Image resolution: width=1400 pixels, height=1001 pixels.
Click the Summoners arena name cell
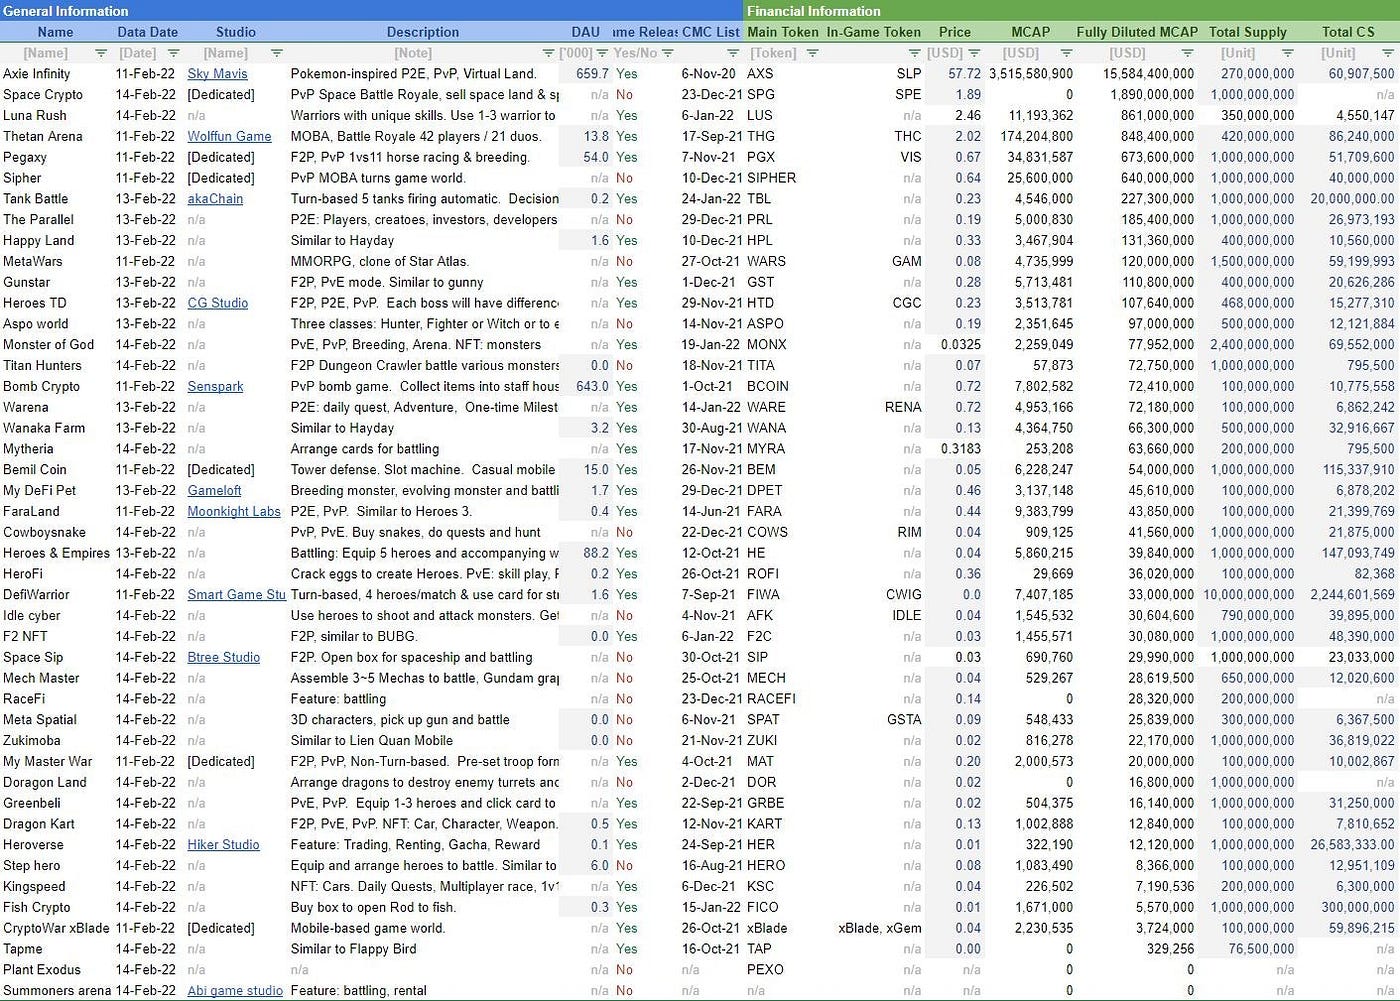pyautogui.click(x=57, y=990)
